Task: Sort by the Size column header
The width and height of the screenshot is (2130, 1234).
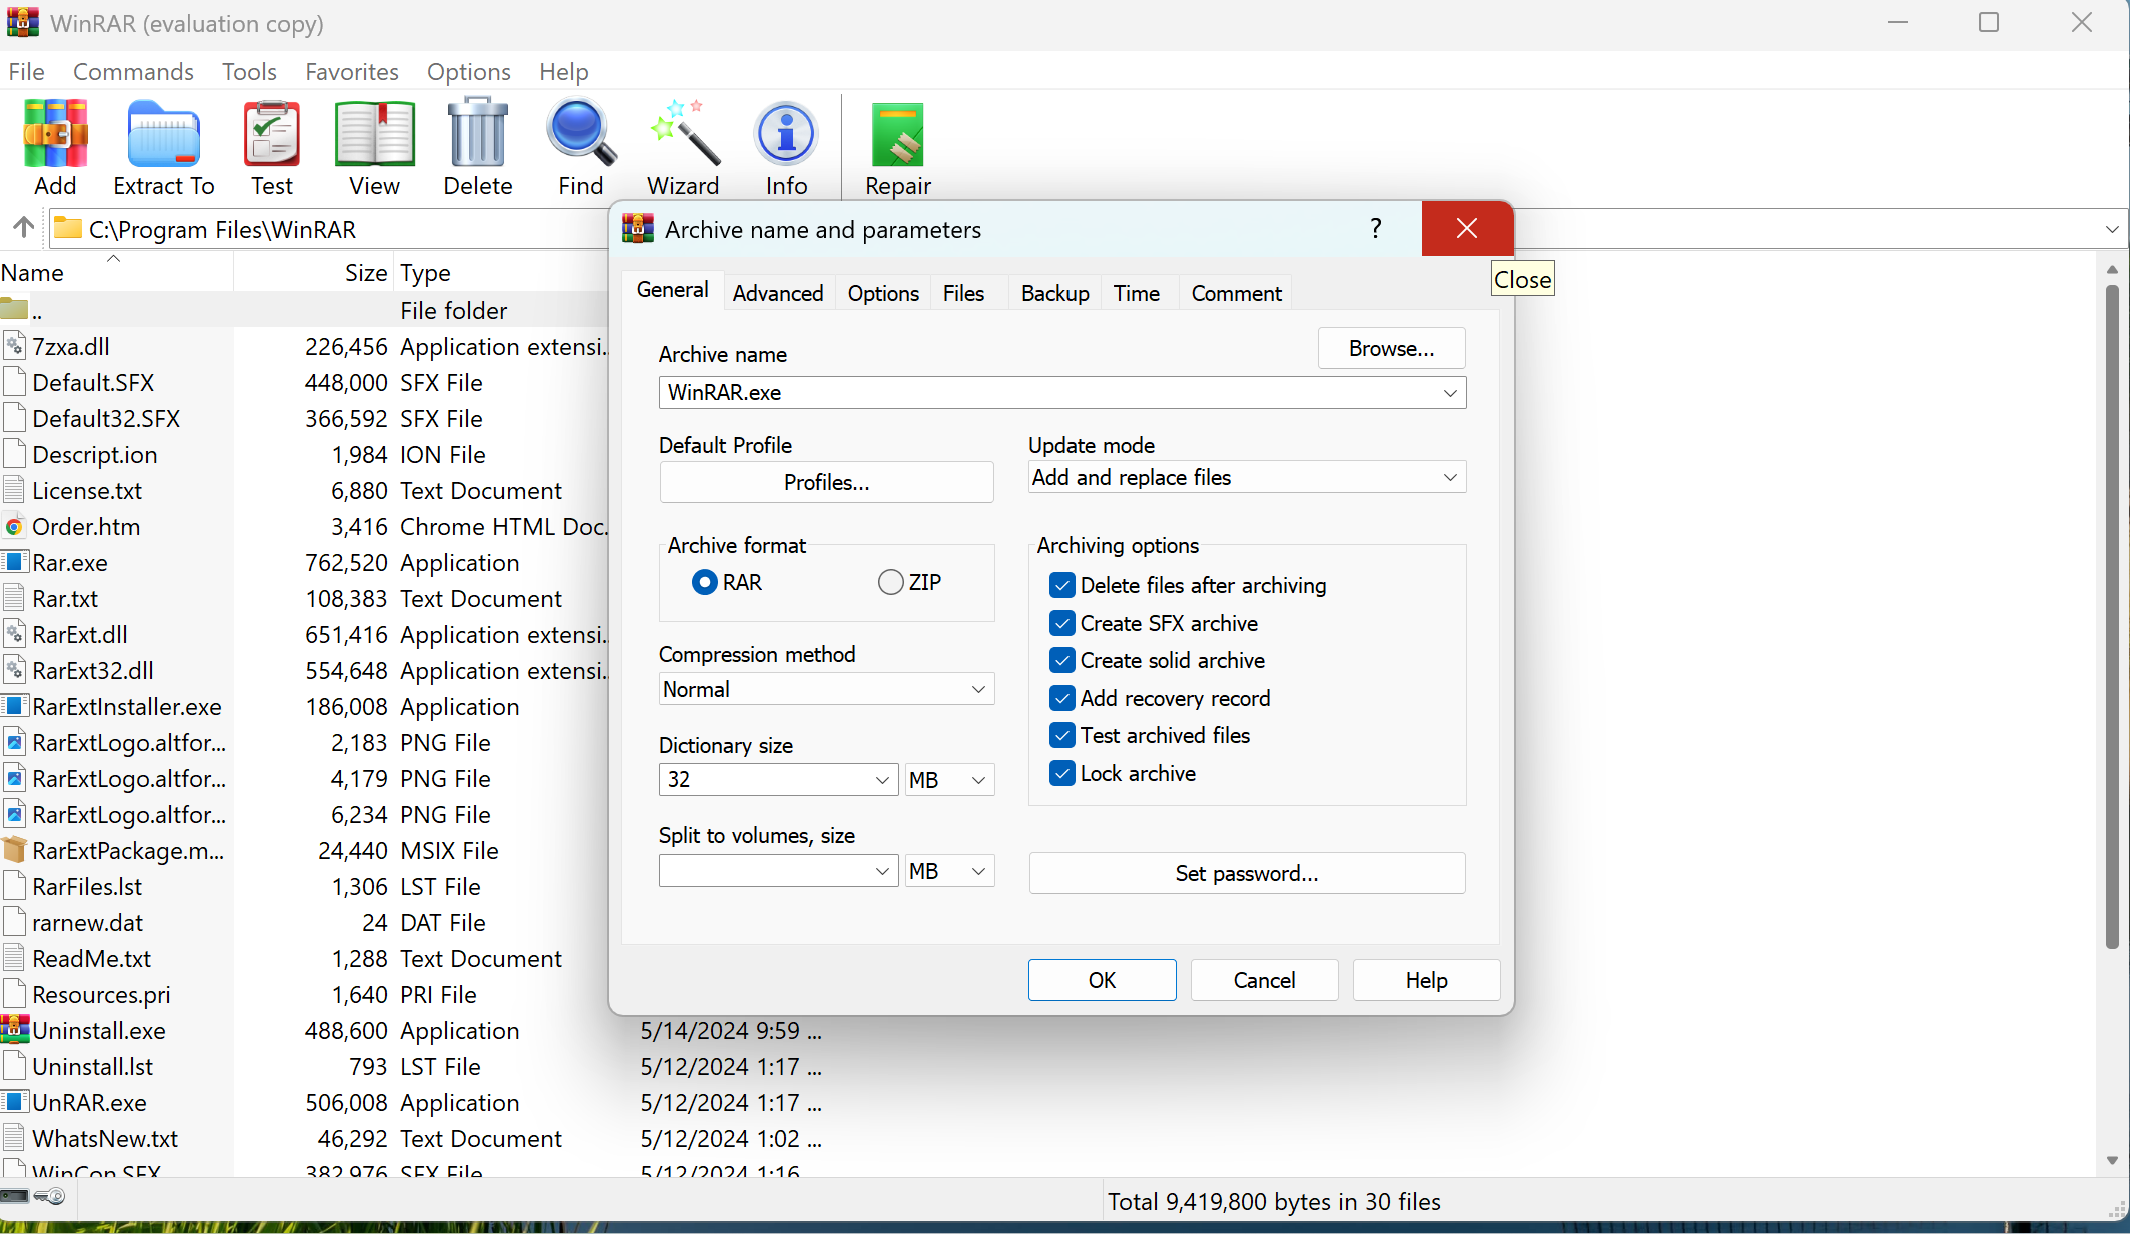Action: pyautogui.click(x=314, y=272)
